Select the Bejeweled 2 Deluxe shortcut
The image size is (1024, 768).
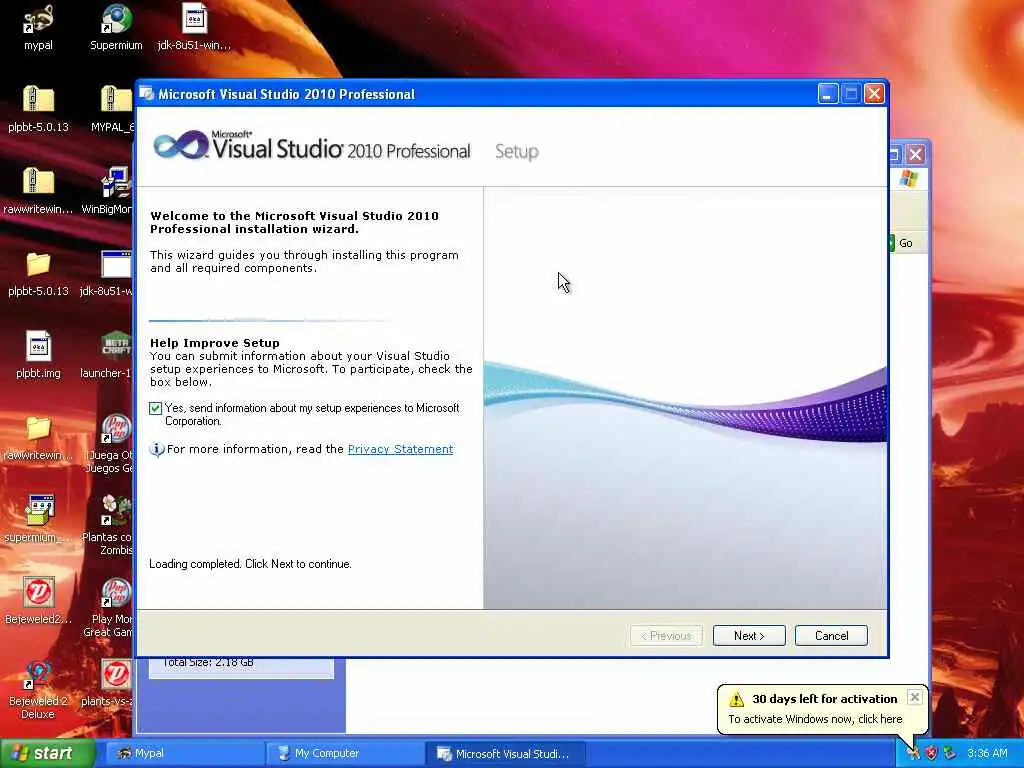pyautogui.click(x=38, y=675)
